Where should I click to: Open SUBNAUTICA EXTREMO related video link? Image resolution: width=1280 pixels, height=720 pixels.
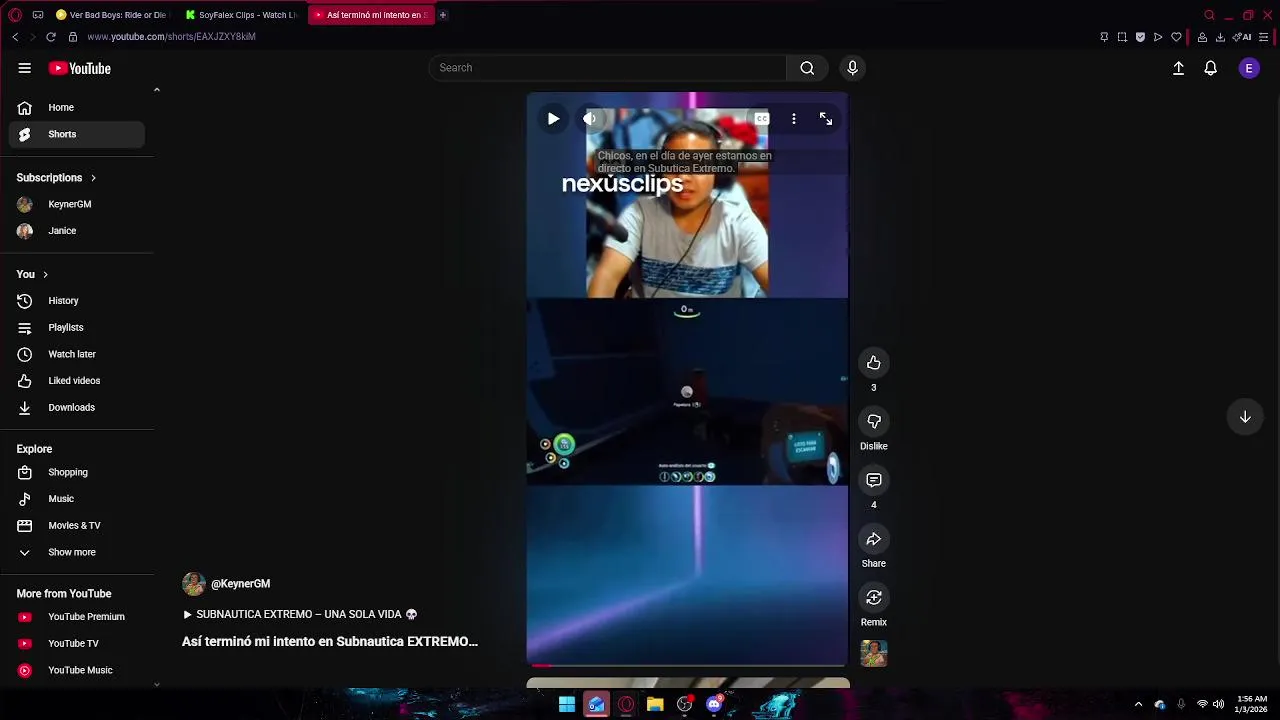click(300, 614)
